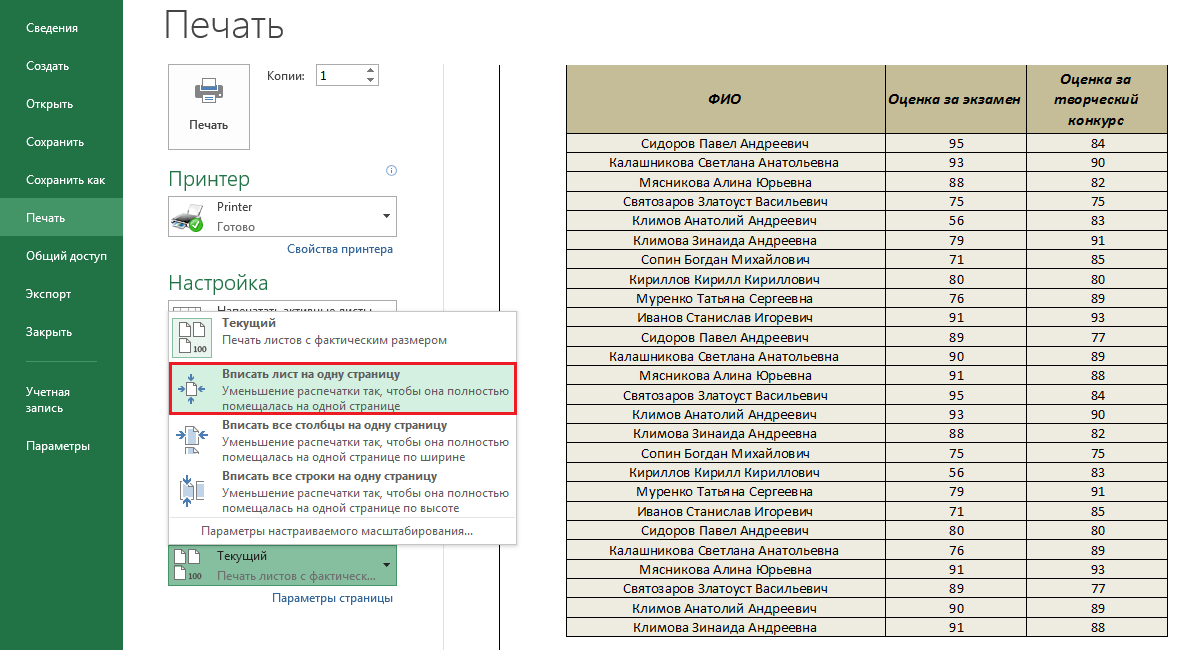Click the printer info icon
Image resolution: width=1188 pixels, height=650 pixels.
click(x=391, y=171)
